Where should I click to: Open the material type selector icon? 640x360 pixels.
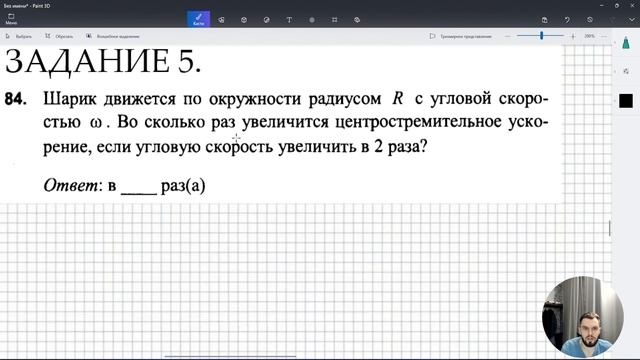pos(626,71)
